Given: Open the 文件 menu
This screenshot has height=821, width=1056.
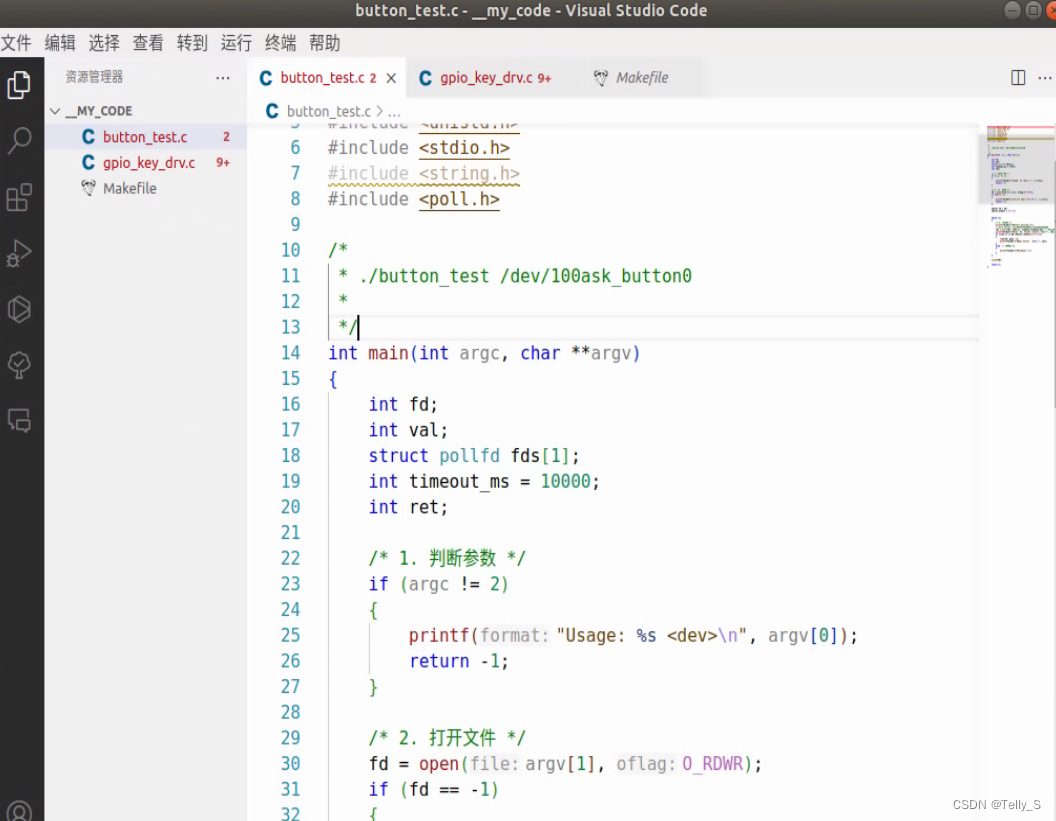Looking at the screenshot, I should tap(16, 43).
